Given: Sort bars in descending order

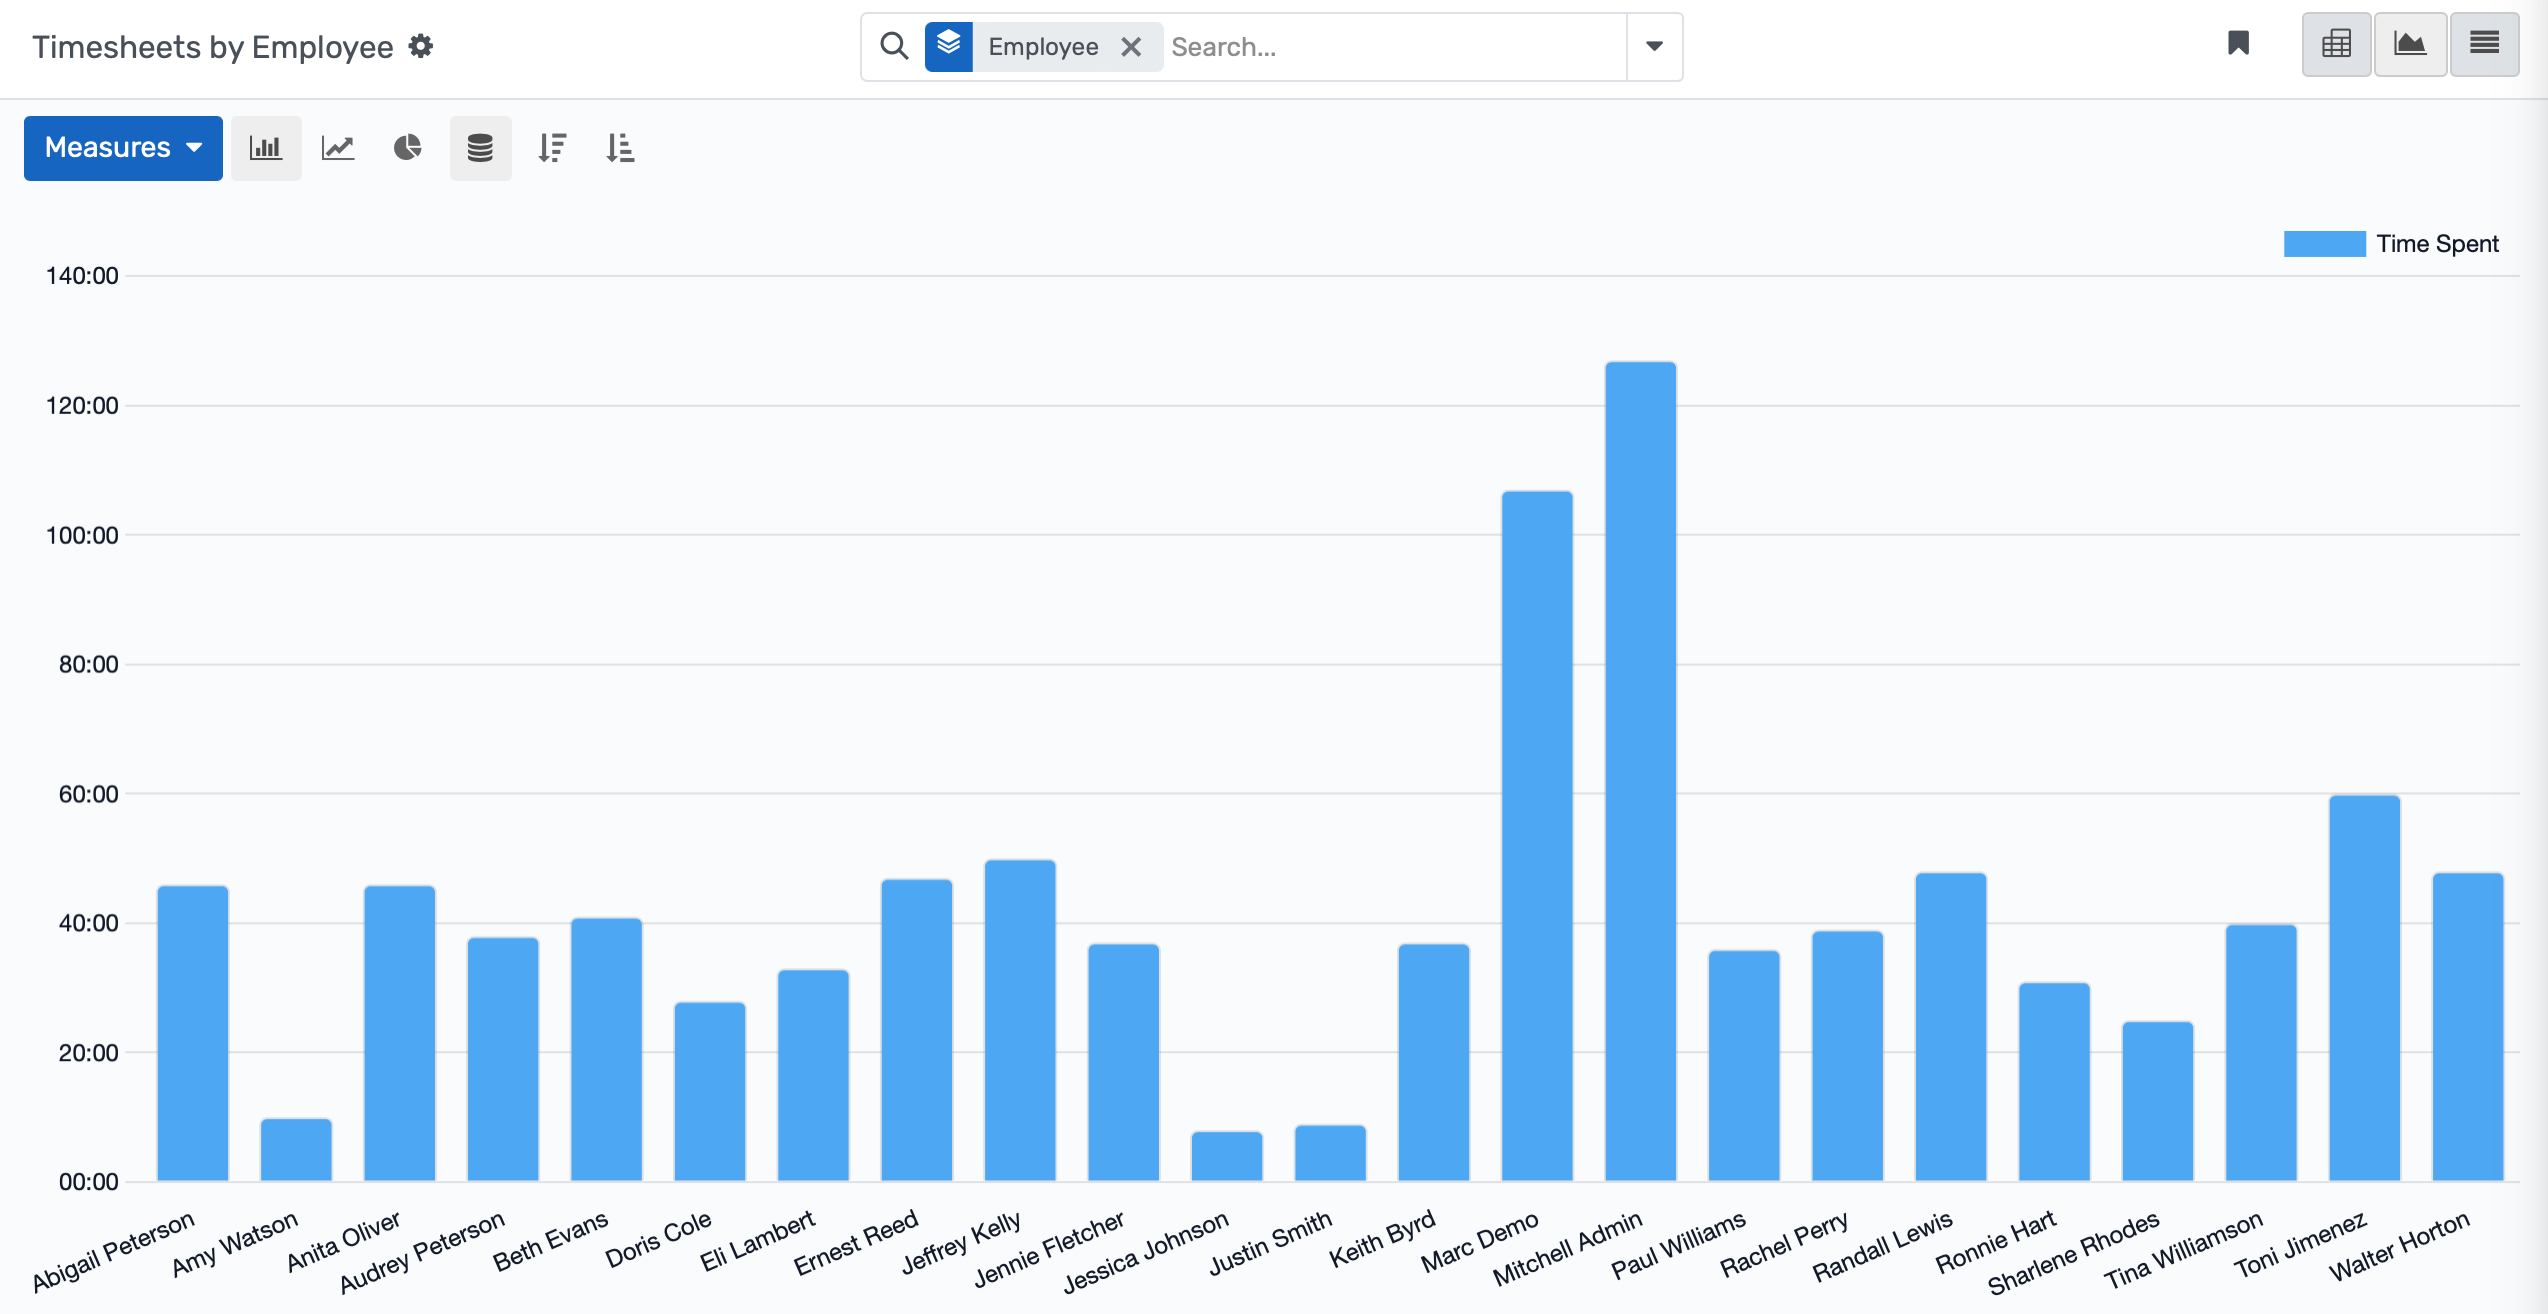Looking at the screenshot, I should click(x=552, y=148).
